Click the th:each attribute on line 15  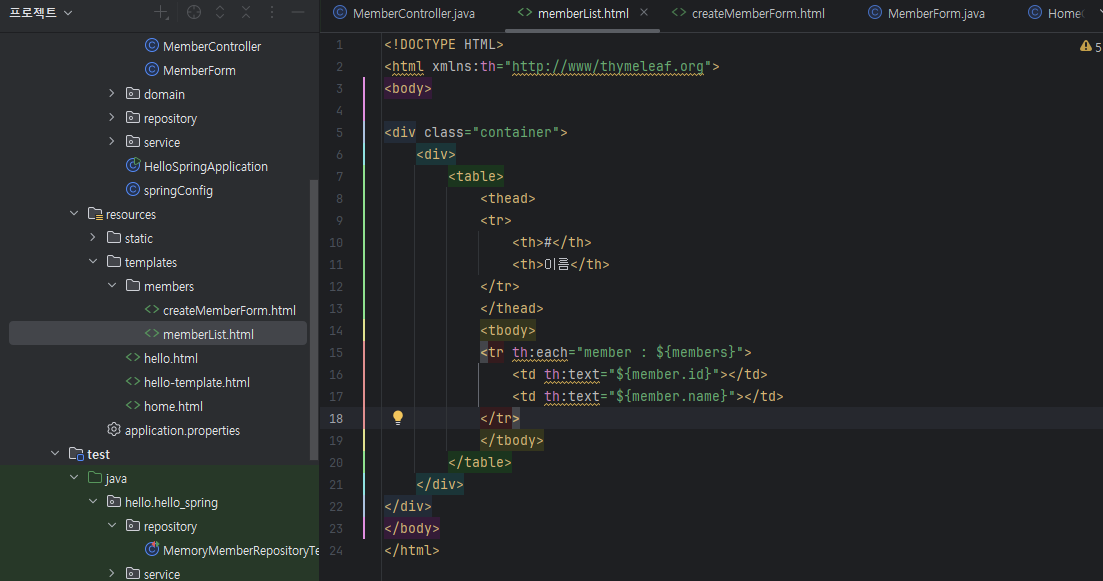[540, 352]
